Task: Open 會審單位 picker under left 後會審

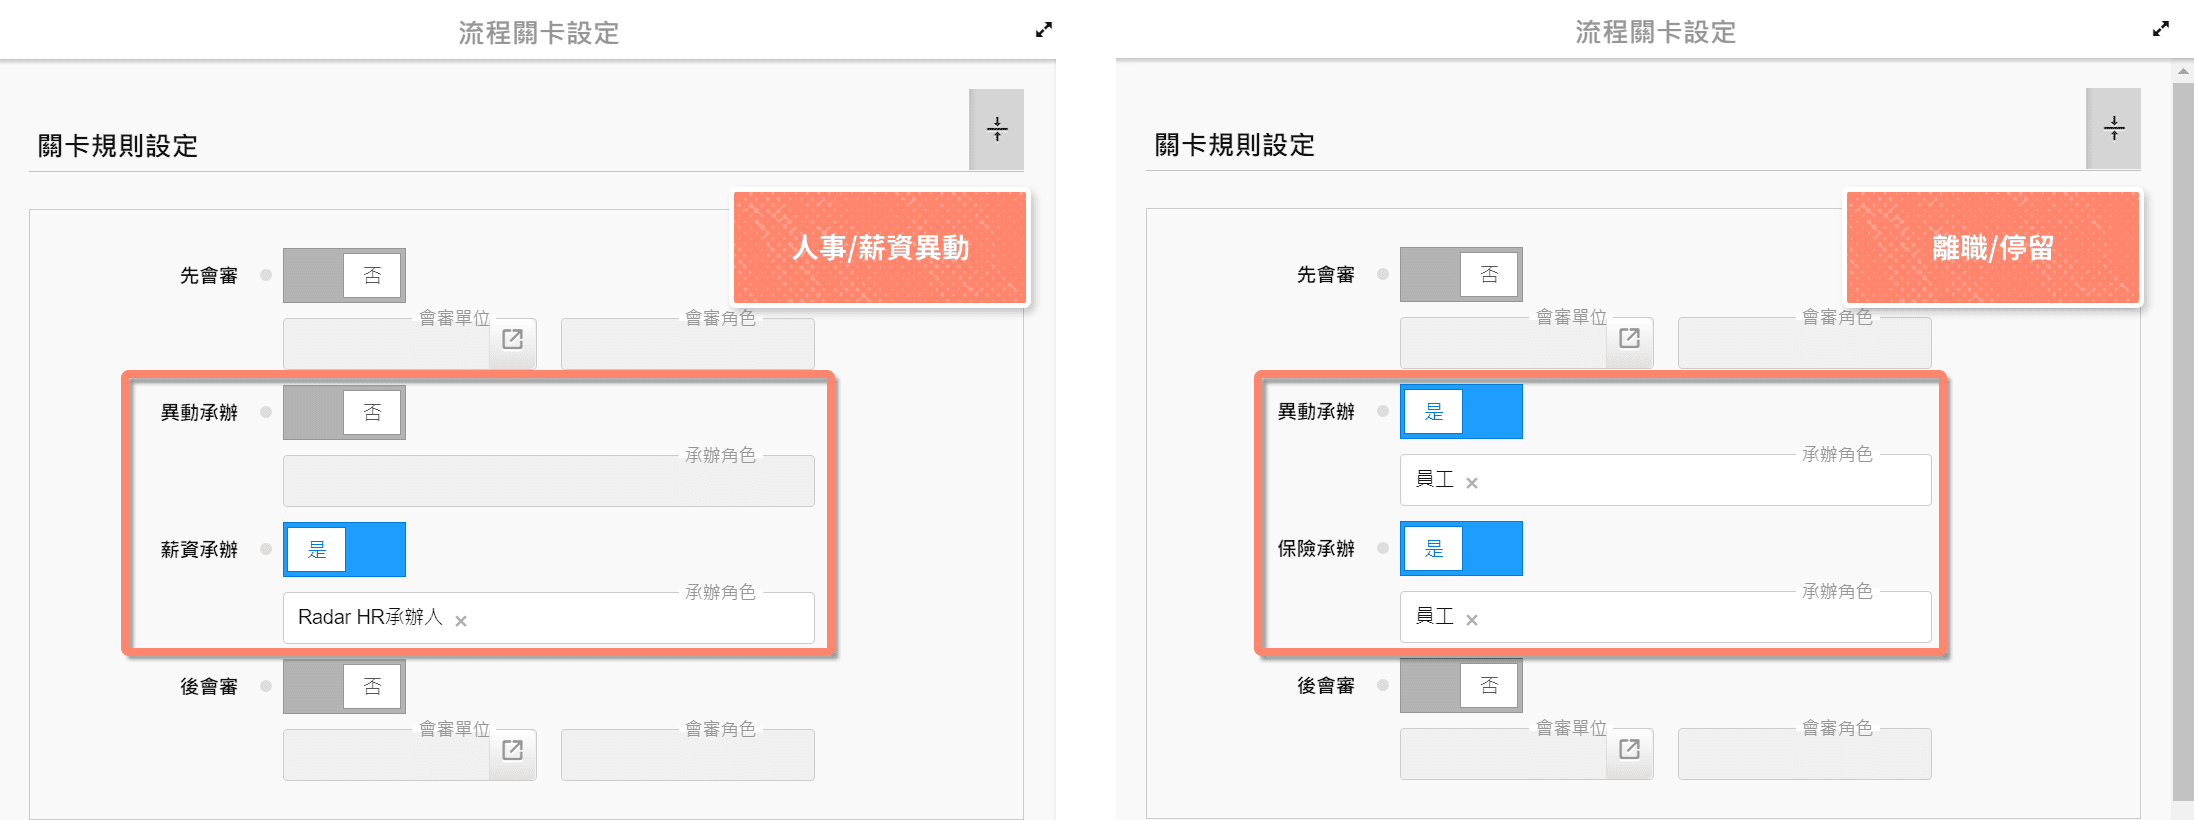Action: 512,751
